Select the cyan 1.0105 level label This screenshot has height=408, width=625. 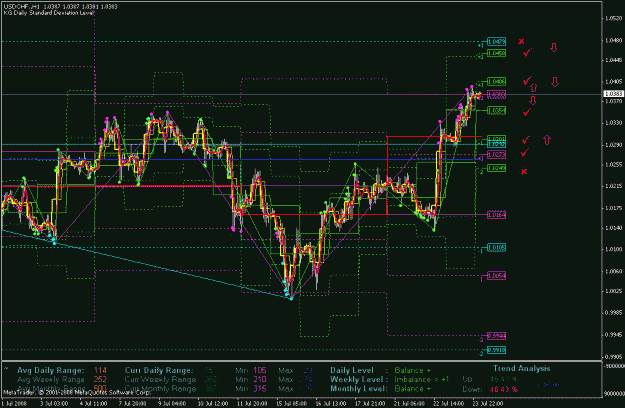497,248
